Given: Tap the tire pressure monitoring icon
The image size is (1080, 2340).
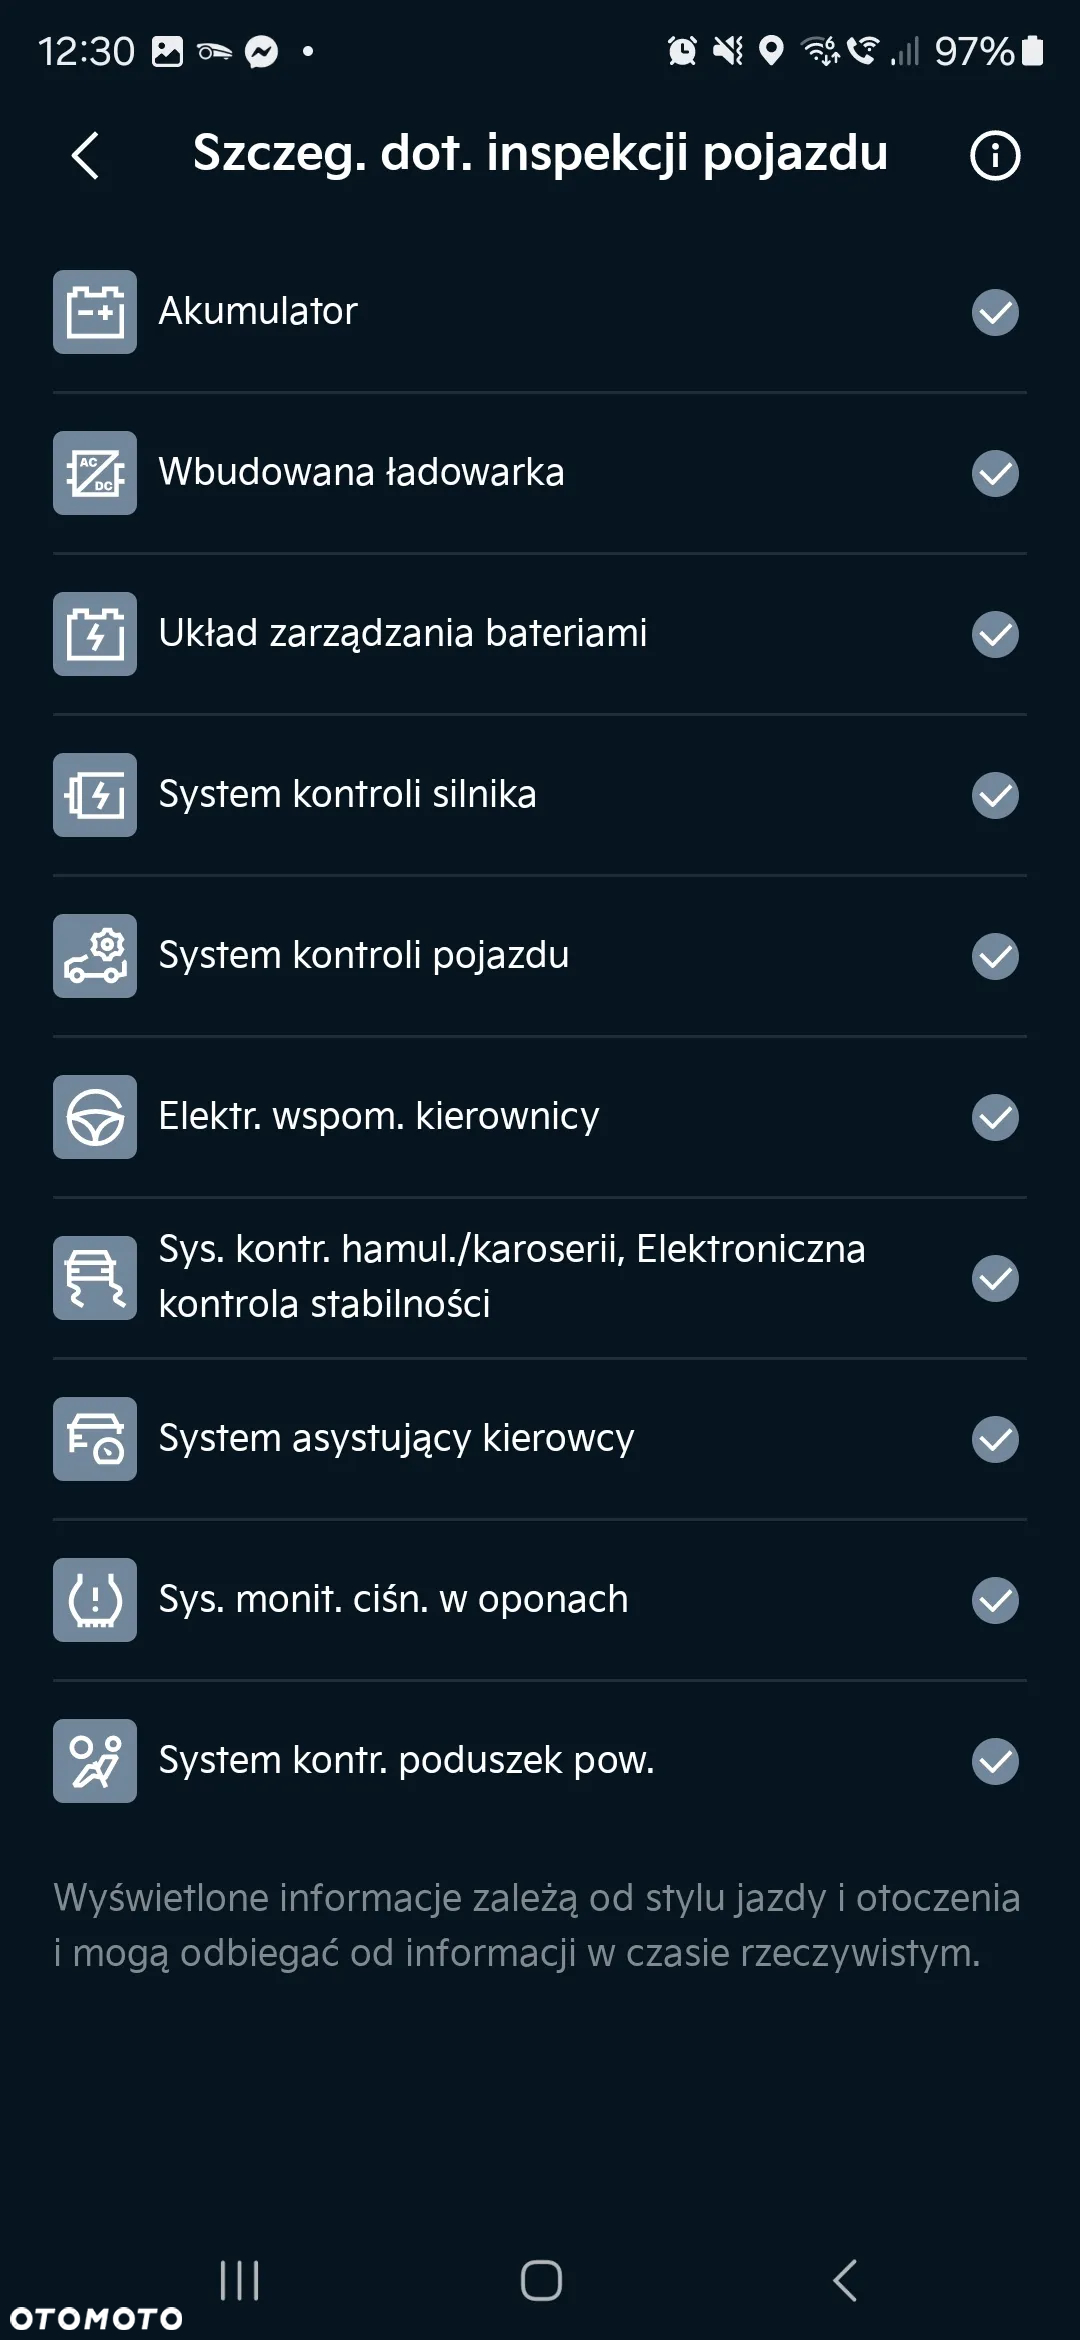Looking at the screenshot, I should (95, 1600).
